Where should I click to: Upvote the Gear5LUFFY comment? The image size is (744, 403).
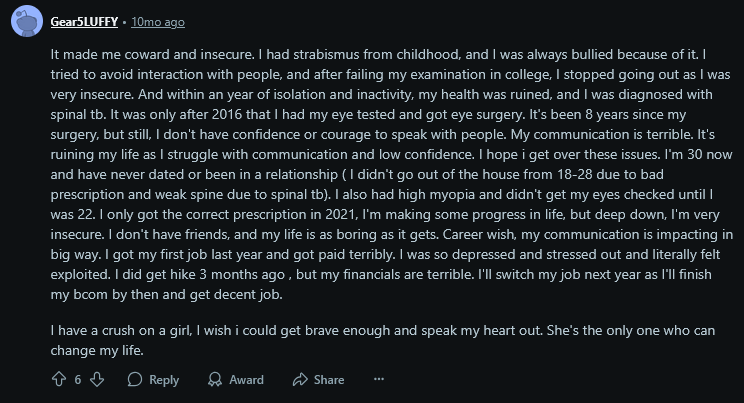[59, 379]
